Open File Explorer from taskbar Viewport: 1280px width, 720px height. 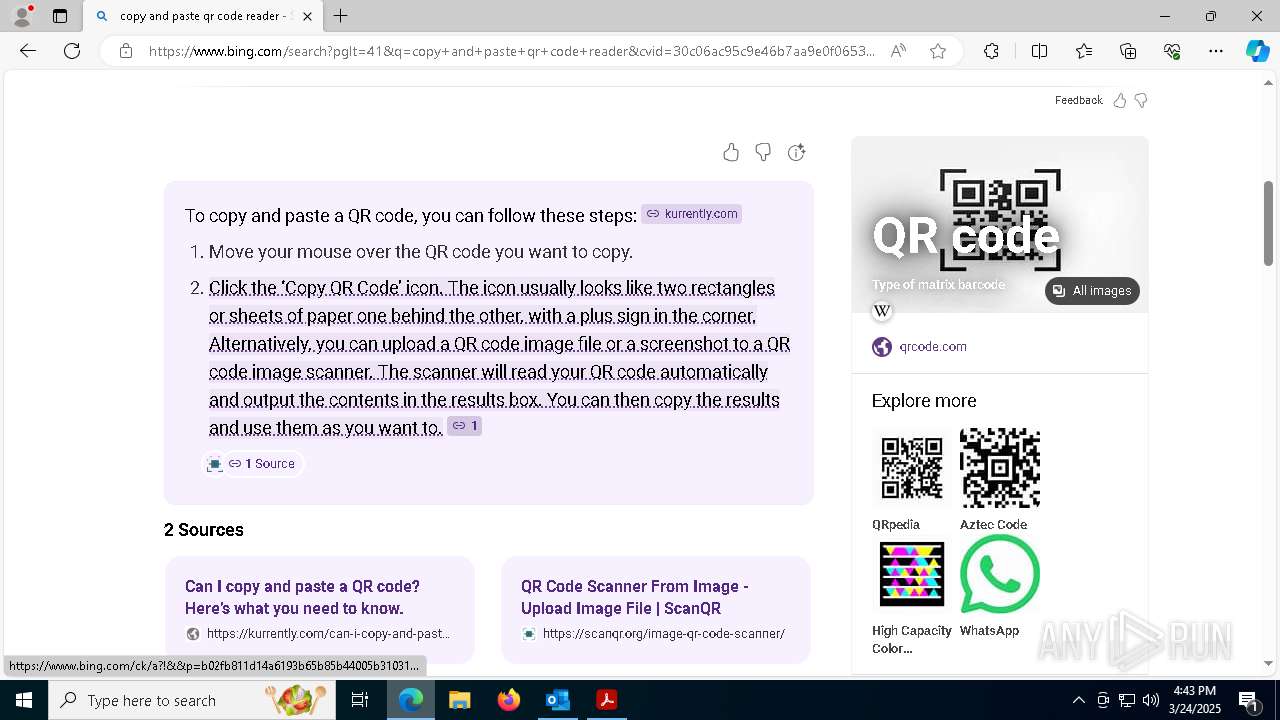459,700
